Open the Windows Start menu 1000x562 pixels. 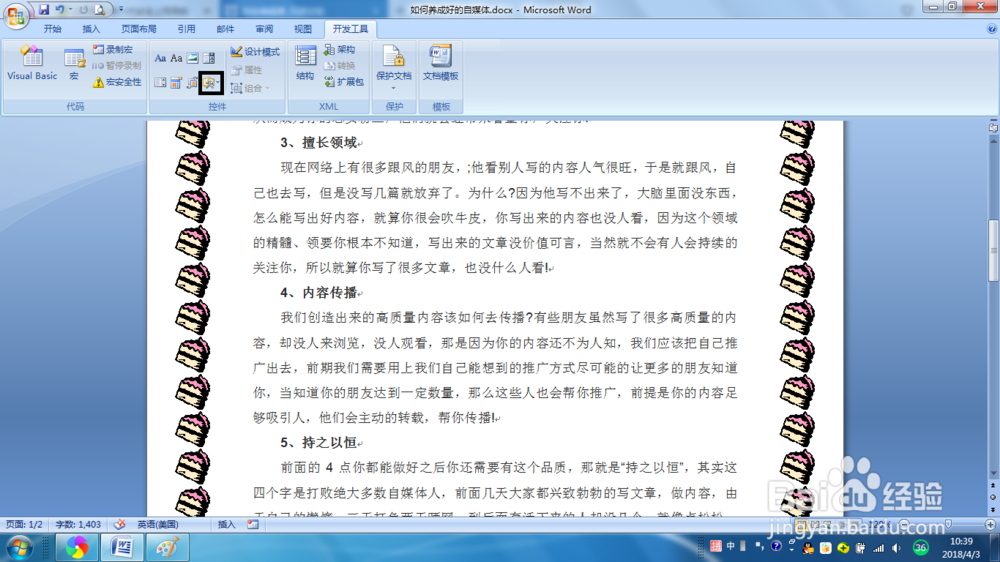18,548
